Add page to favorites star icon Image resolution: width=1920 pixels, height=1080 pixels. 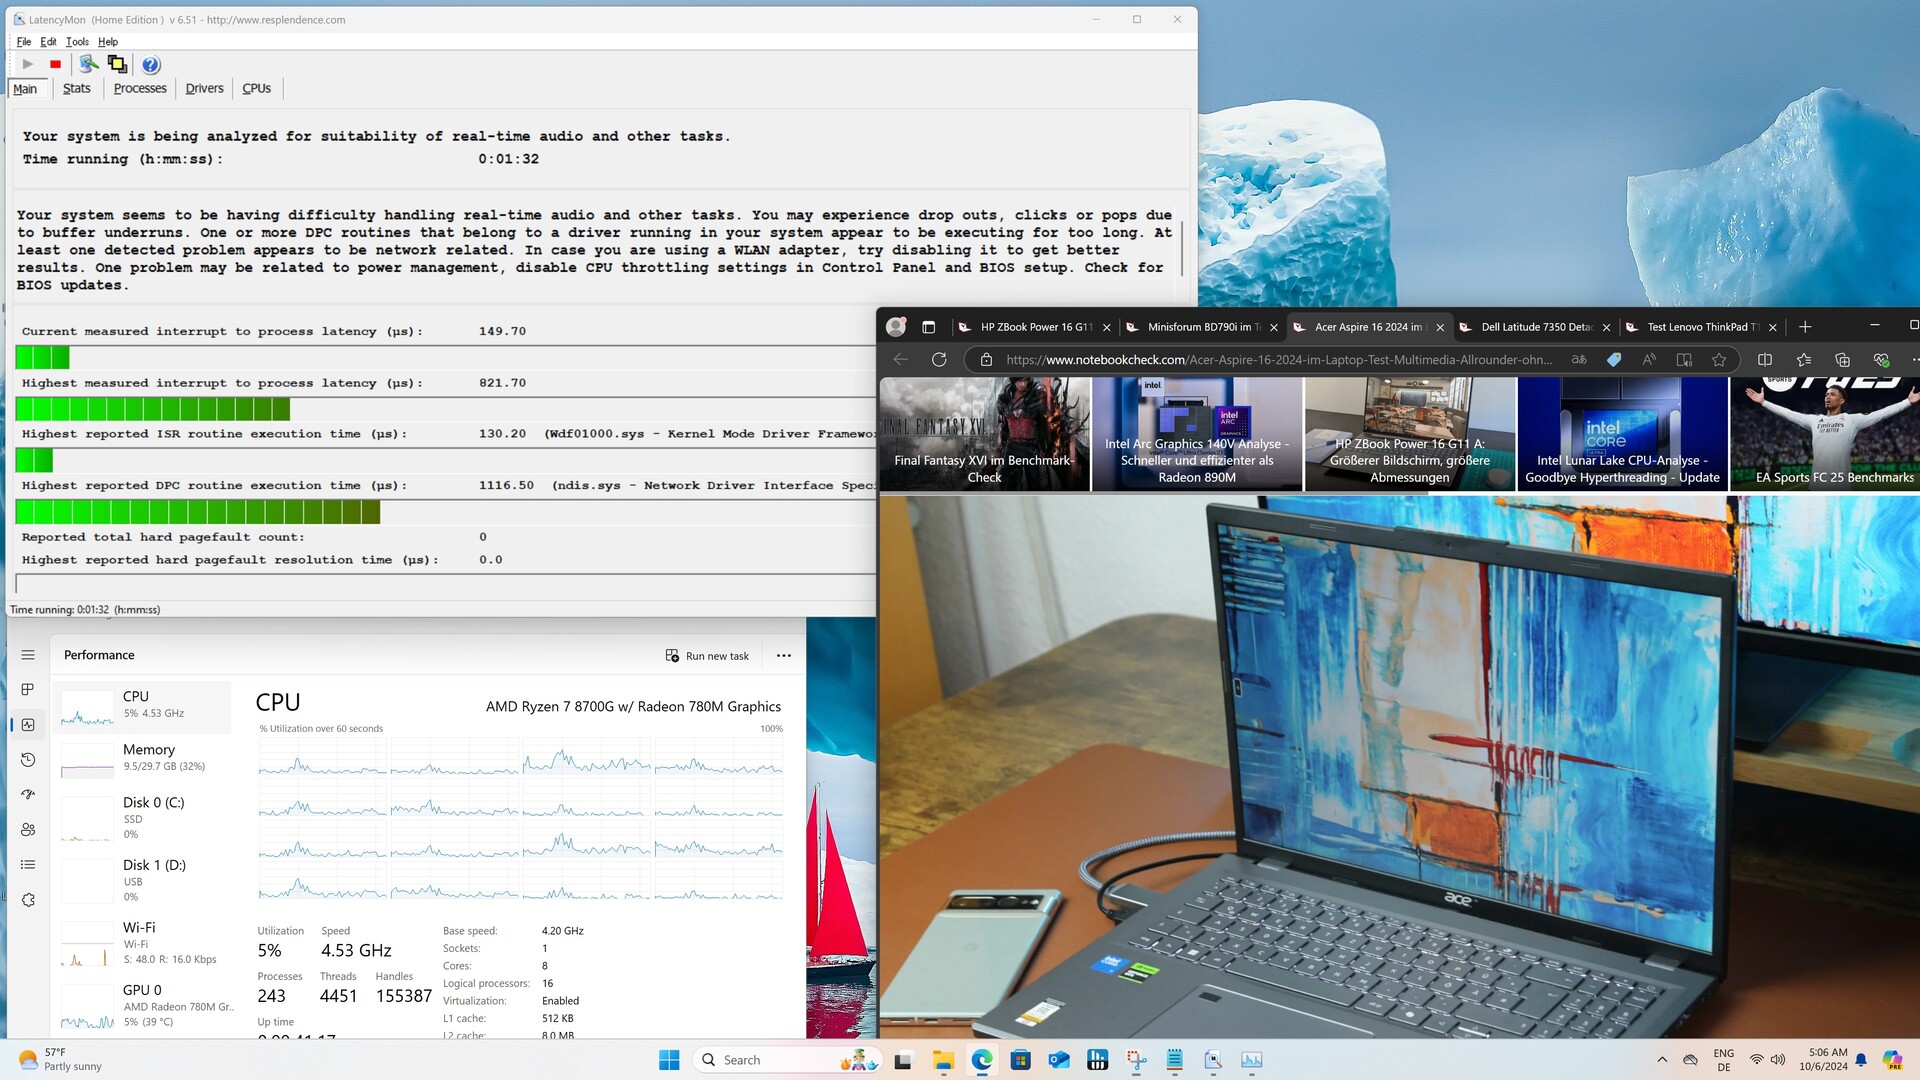click(x=1719, y=360)
